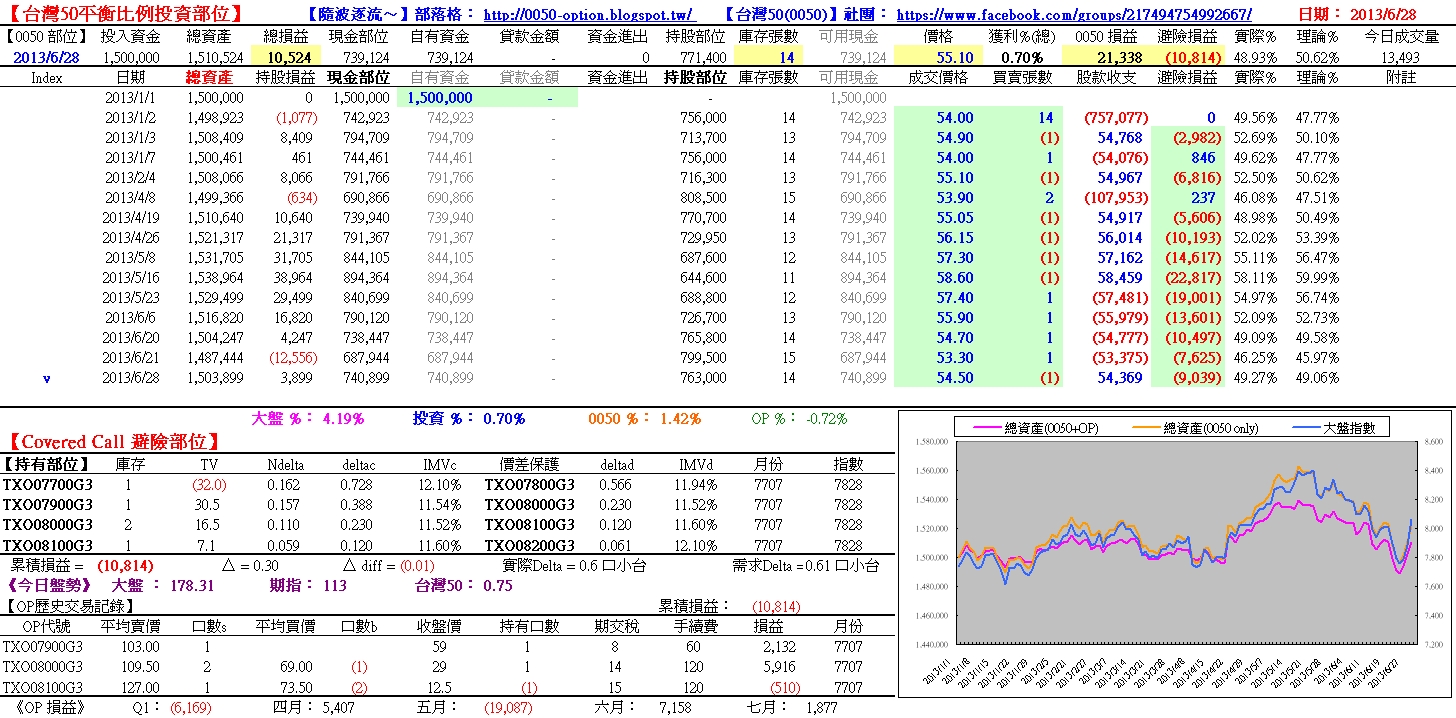Click the 附註 column header

(1401, 77)
